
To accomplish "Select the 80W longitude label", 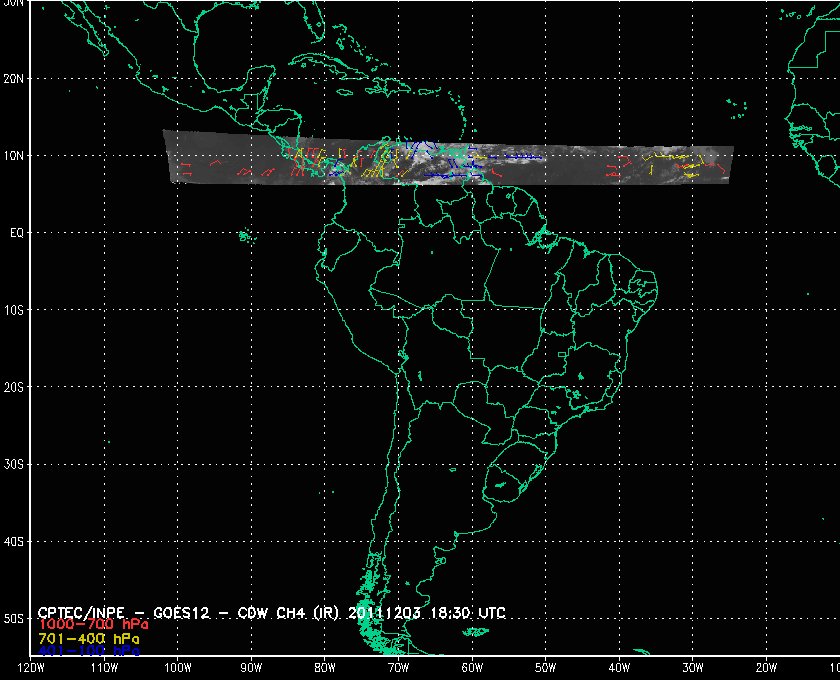I will pyautogui.click(x=325, y=668).
